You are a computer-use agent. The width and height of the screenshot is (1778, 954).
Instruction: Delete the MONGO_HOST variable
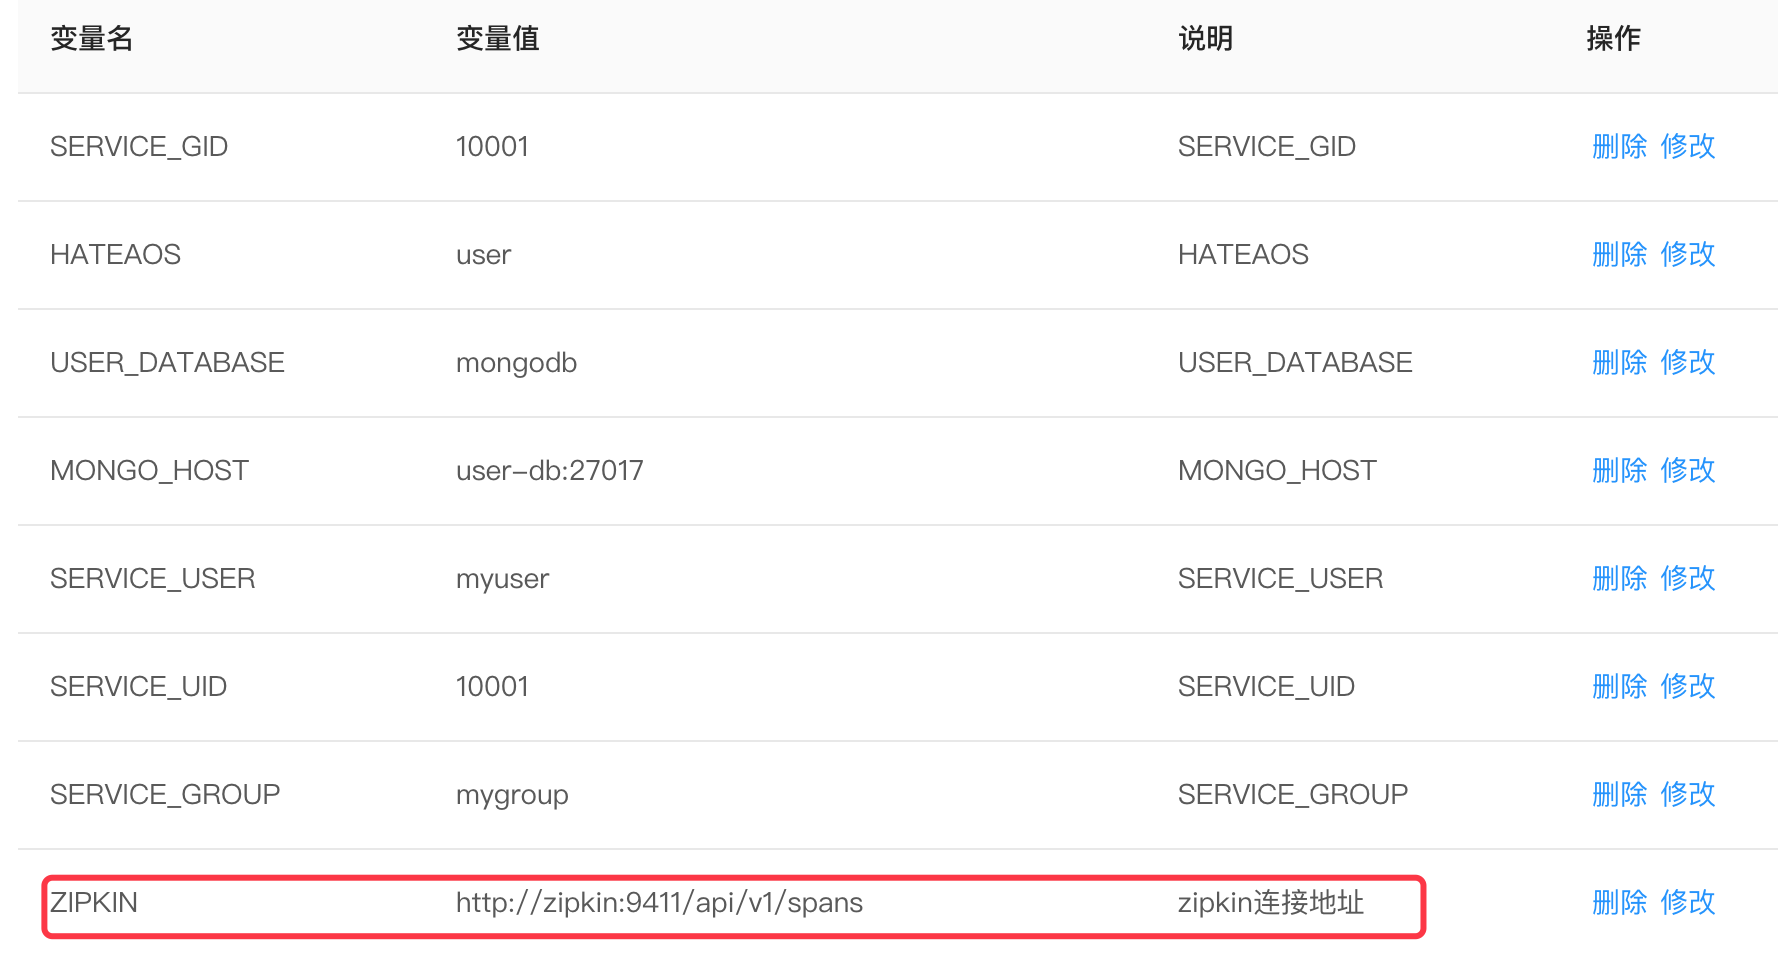coord(1619,470)
